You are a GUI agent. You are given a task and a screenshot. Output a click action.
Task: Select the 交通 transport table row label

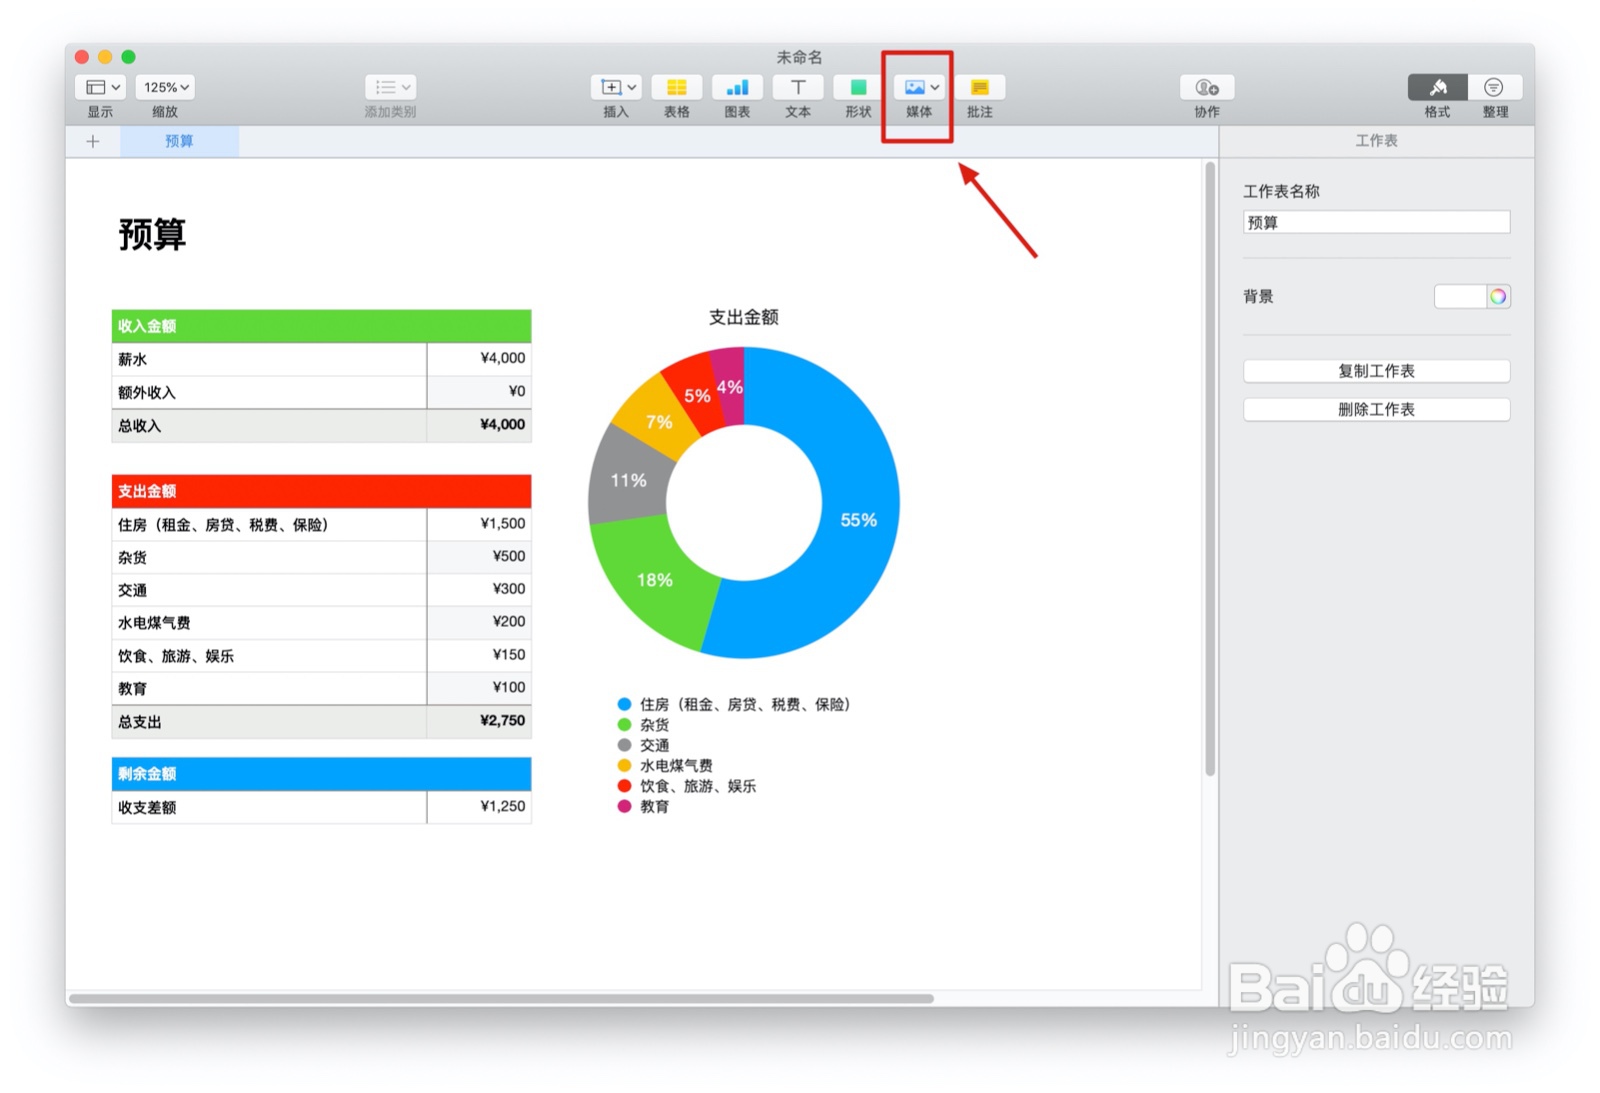(269, 590)
